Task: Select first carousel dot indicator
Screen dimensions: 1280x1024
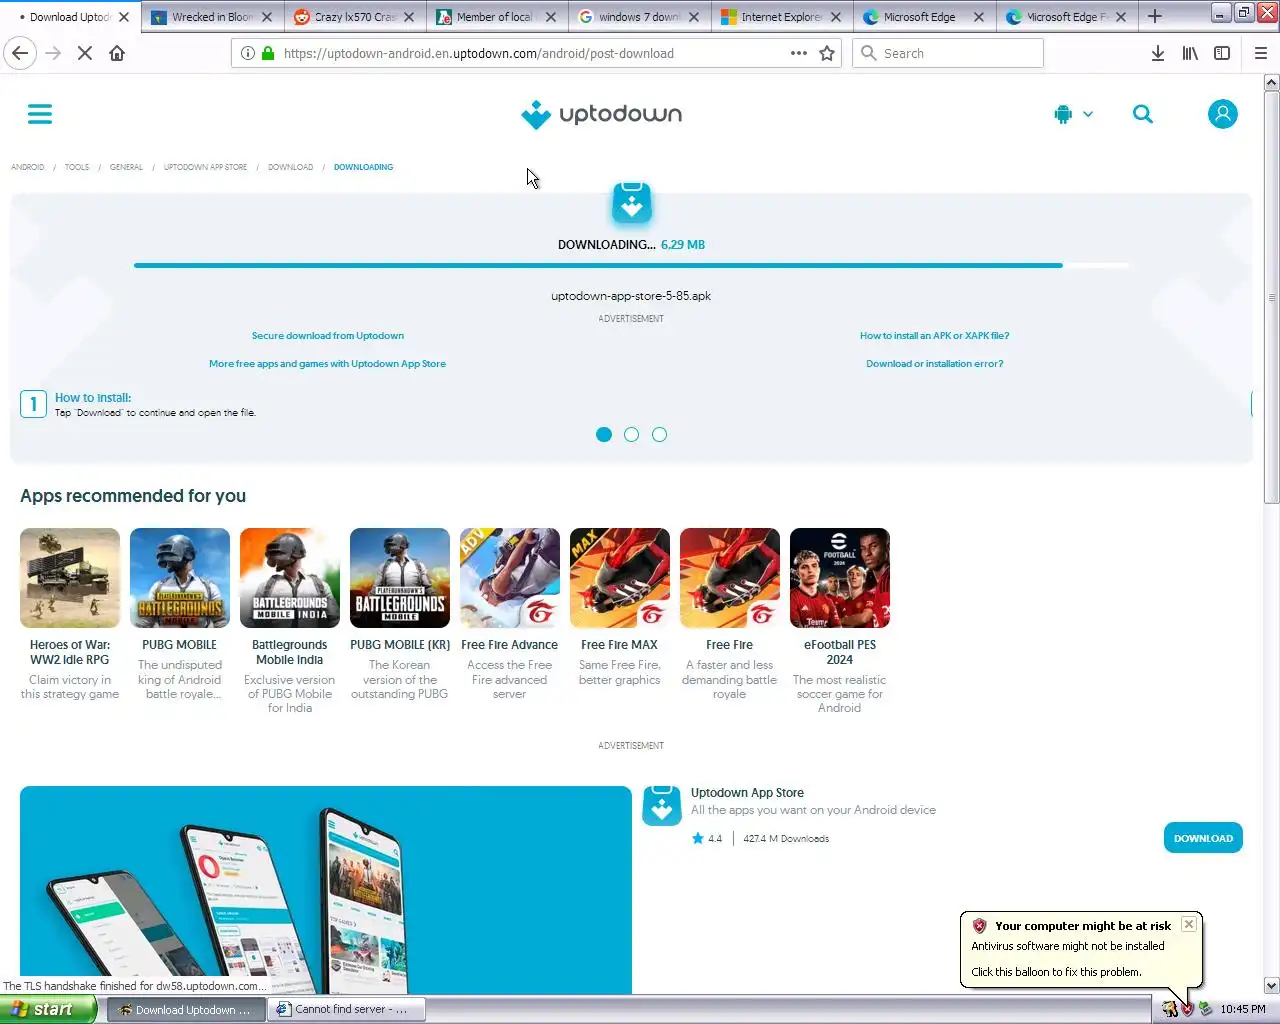Action: 604,434
